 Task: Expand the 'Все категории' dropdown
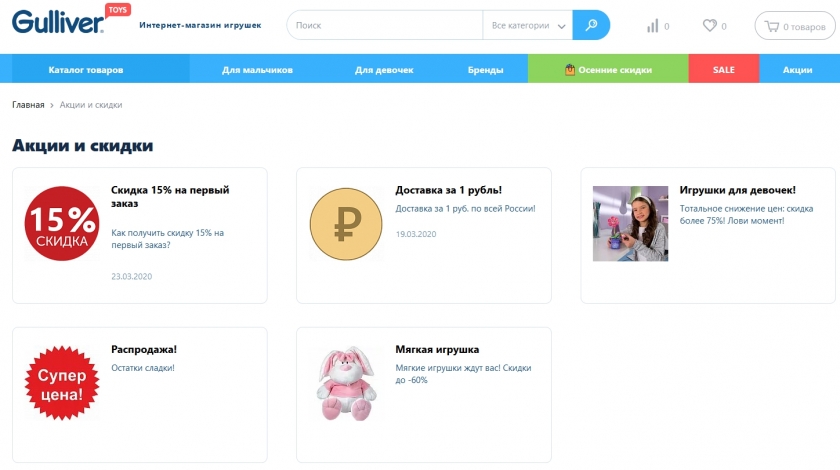click(527, 26)
